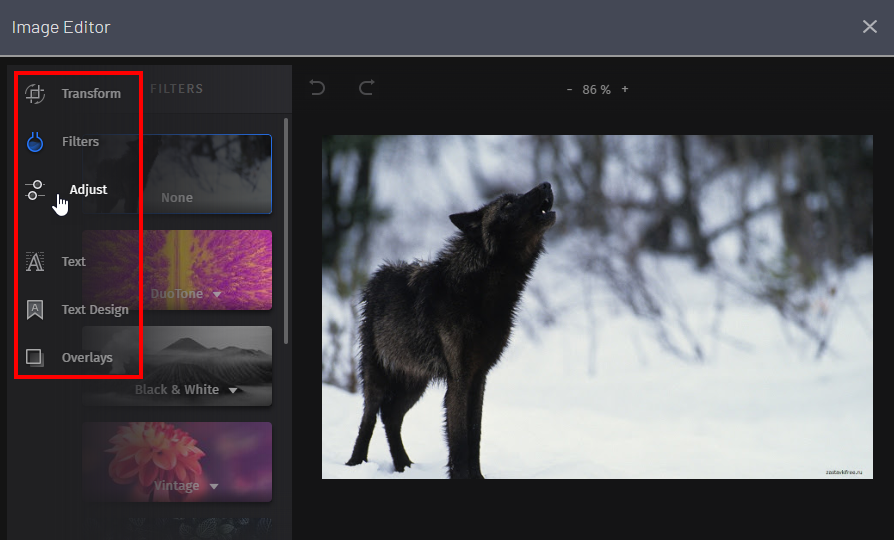894x540 pixels.
Task: Switch to the Adjust menu label
Action: [89, 190]
